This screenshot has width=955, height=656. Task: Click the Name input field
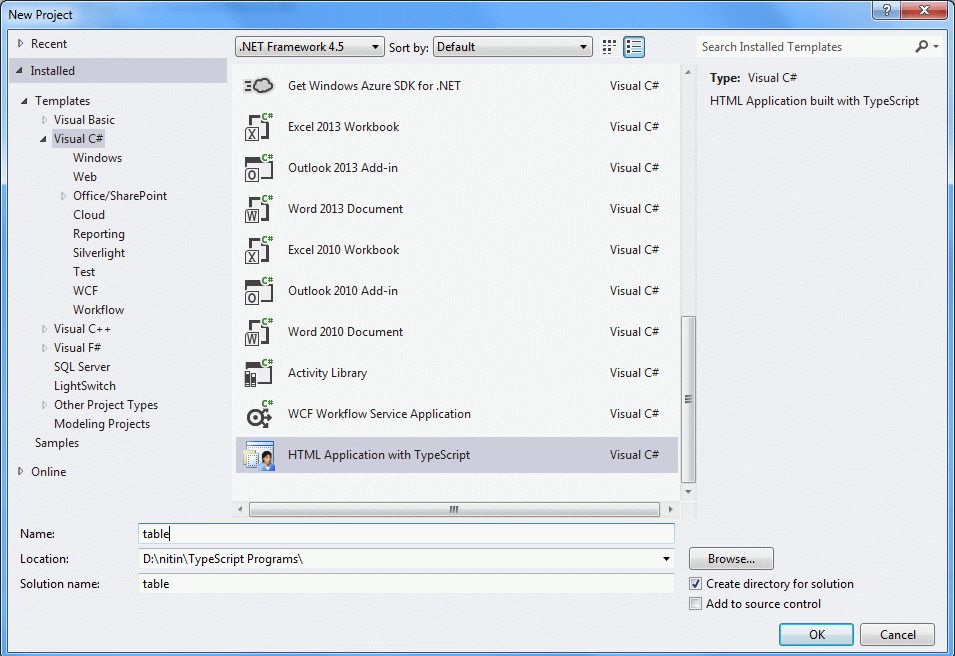[406, 534]
